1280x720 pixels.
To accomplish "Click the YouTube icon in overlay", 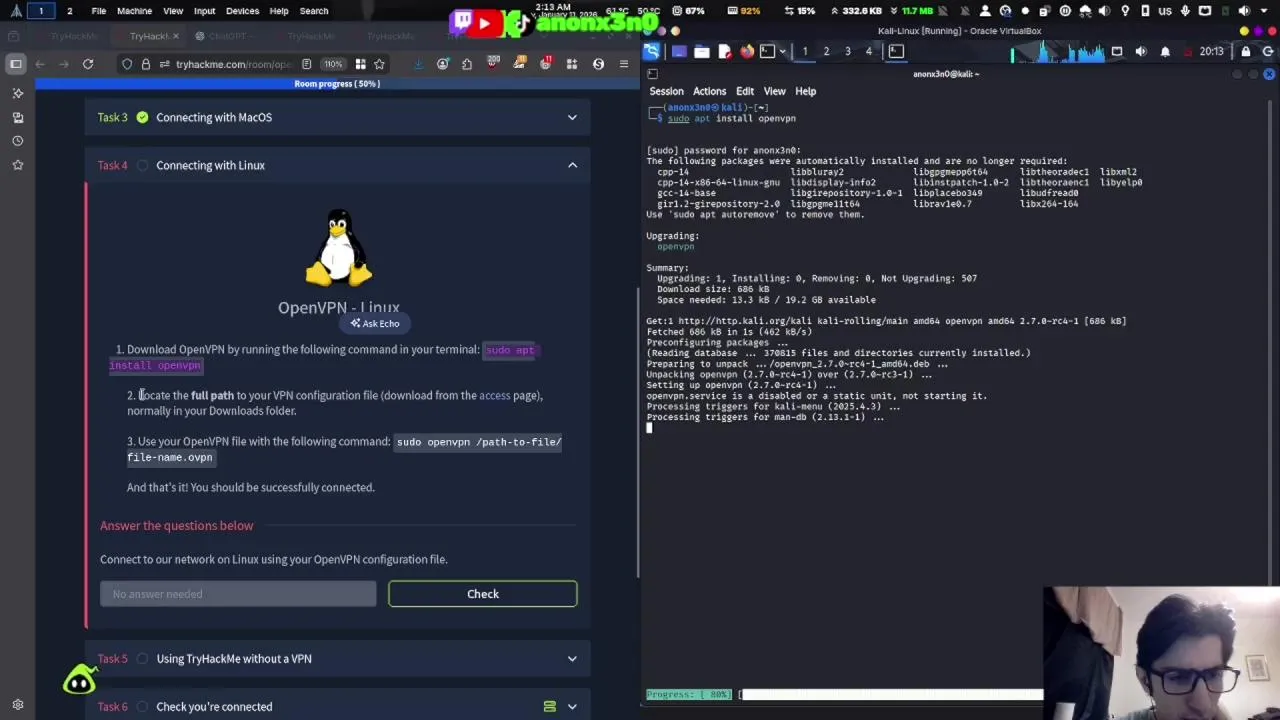I will tap(486, 22).
